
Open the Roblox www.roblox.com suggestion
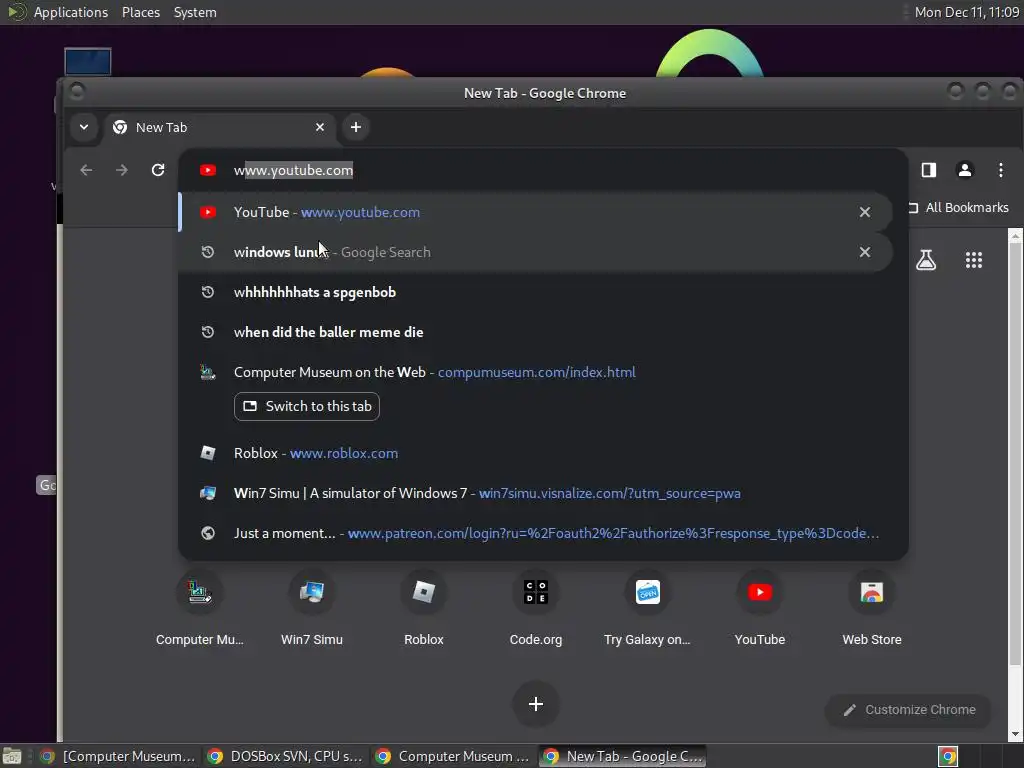point(536,453)
